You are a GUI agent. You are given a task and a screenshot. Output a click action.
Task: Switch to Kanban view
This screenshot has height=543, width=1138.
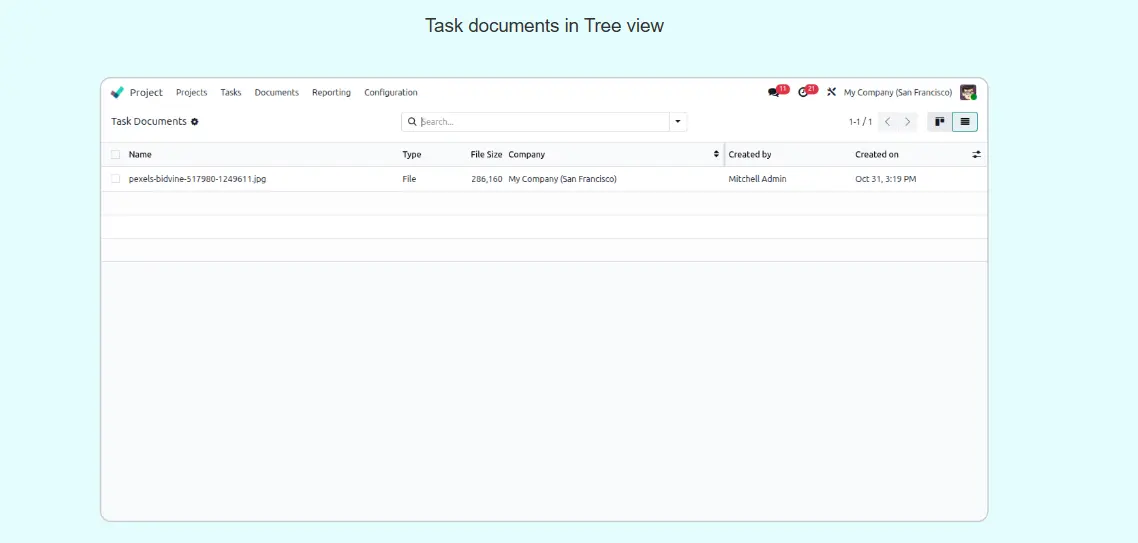[x=939, y=122]
